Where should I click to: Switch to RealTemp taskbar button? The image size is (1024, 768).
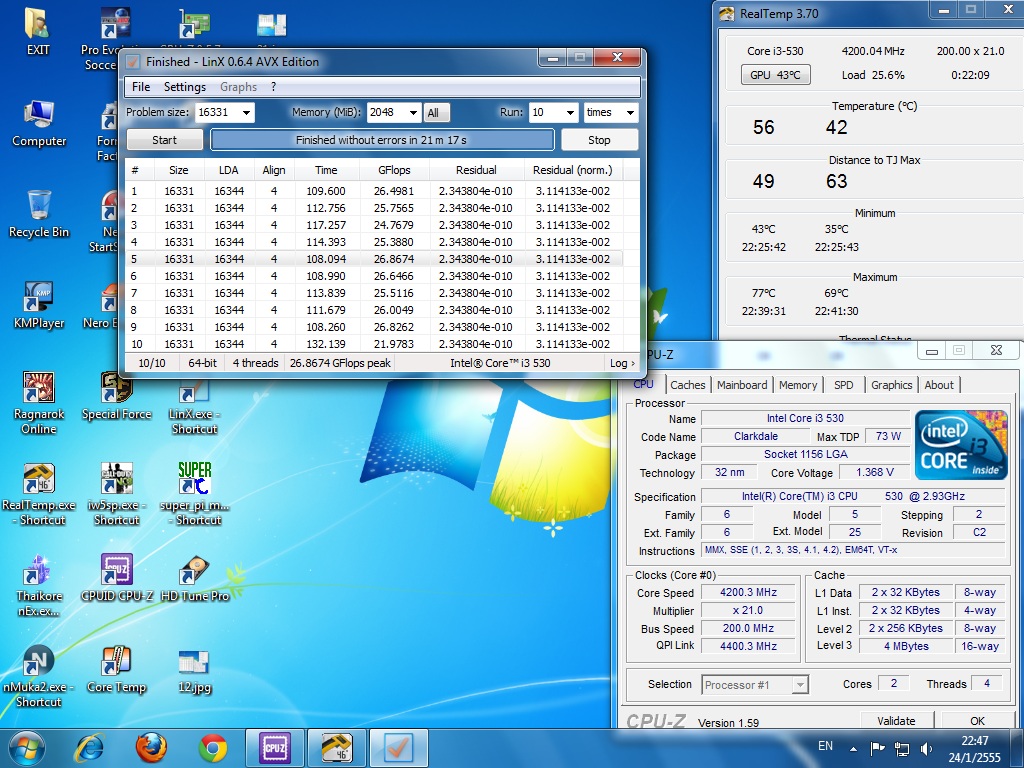click(336, 748)
